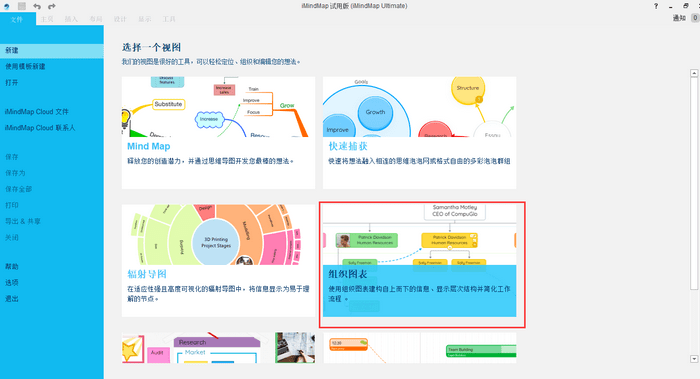The image size is (700, 379).
Task: Click the notification count badge showing 0
Action: (x=695, y=18)
